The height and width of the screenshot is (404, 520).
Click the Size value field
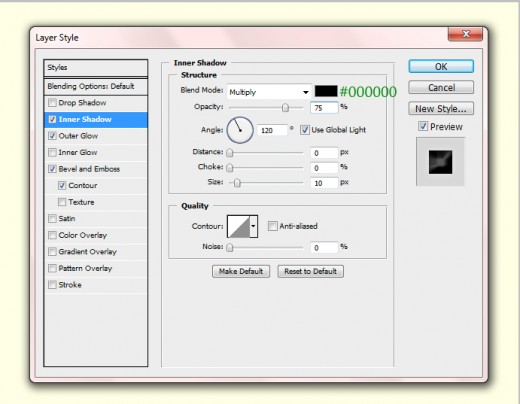tap(324, 183)
